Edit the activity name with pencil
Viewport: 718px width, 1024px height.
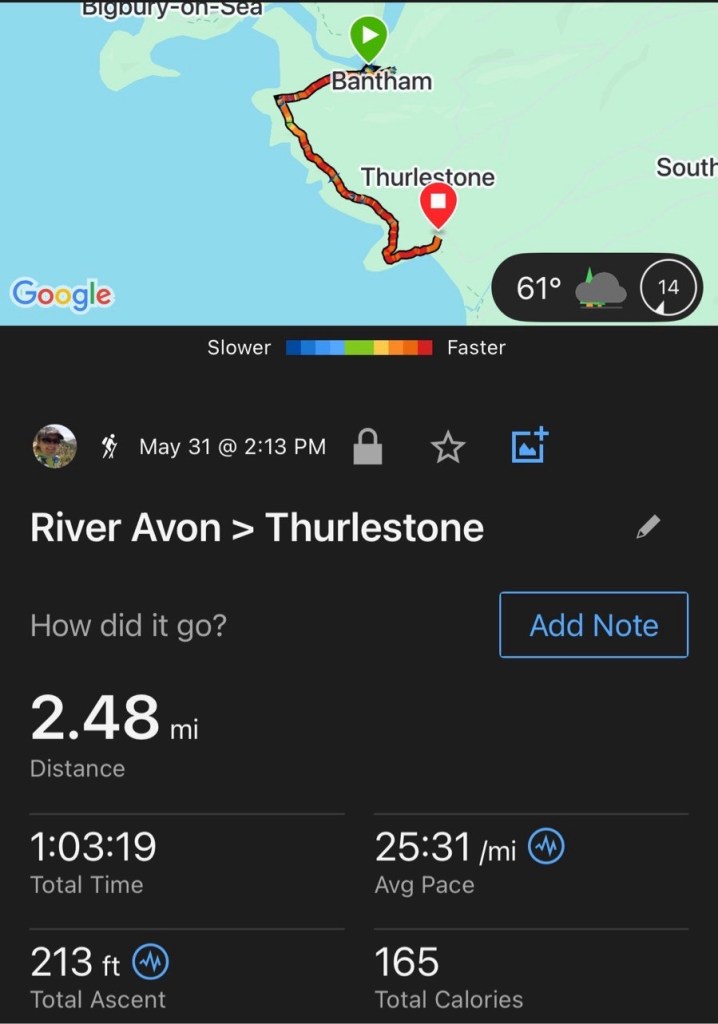[x=648, y=528]
